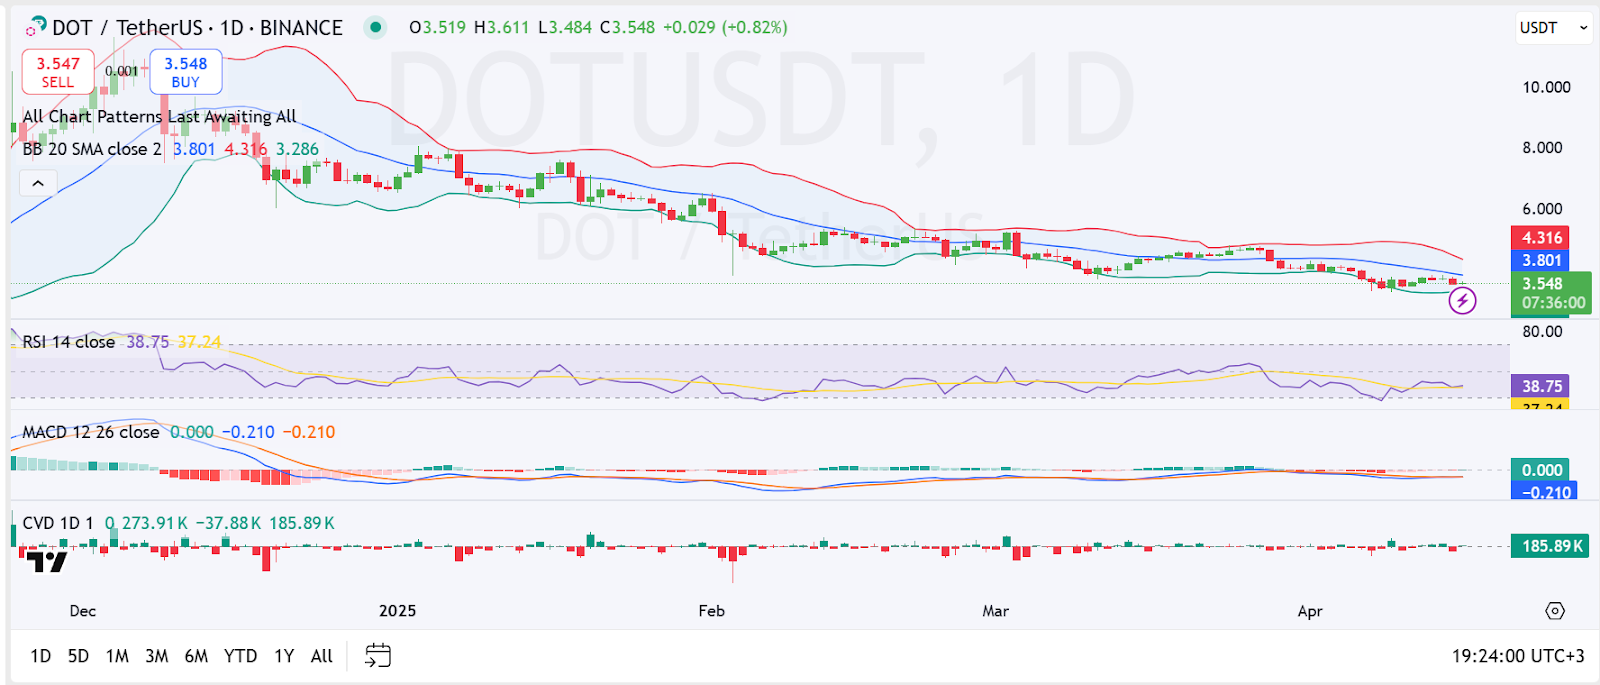Click the 0.001 spread value
This screenshot has height=685, width=1600.
pyautogui.click(x=122, y=71)
